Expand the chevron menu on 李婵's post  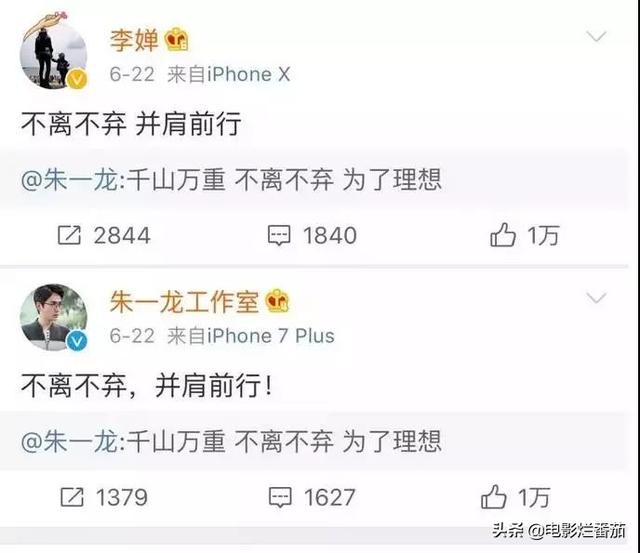pos(596,37)
